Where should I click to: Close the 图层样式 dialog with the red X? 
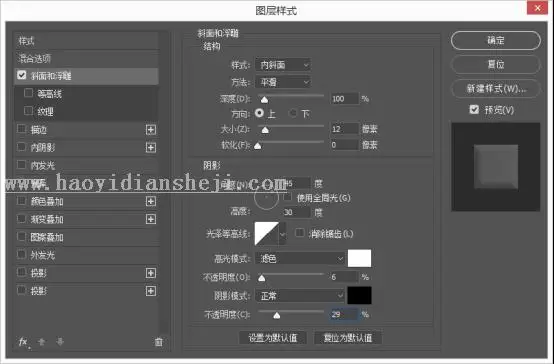tap(537, 8)
